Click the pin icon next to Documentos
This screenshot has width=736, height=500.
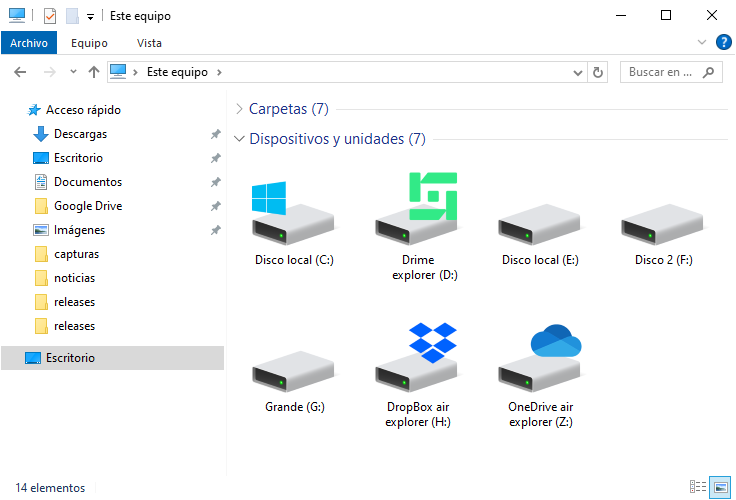click(x=215, y=182)
